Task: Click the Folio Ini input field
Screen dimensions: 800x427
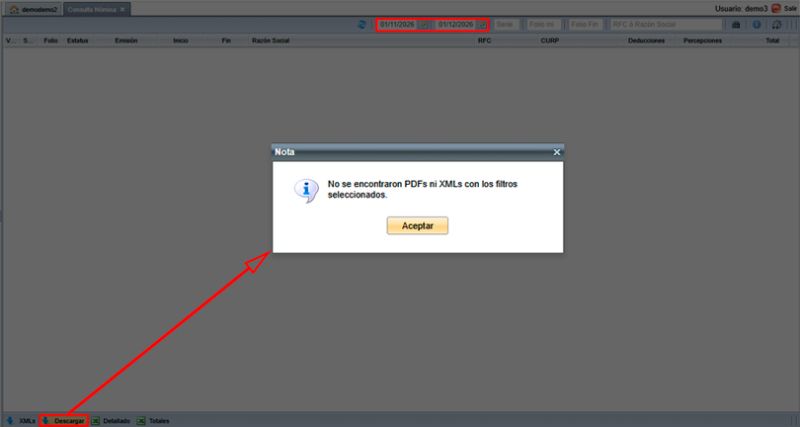Action: 544,24
